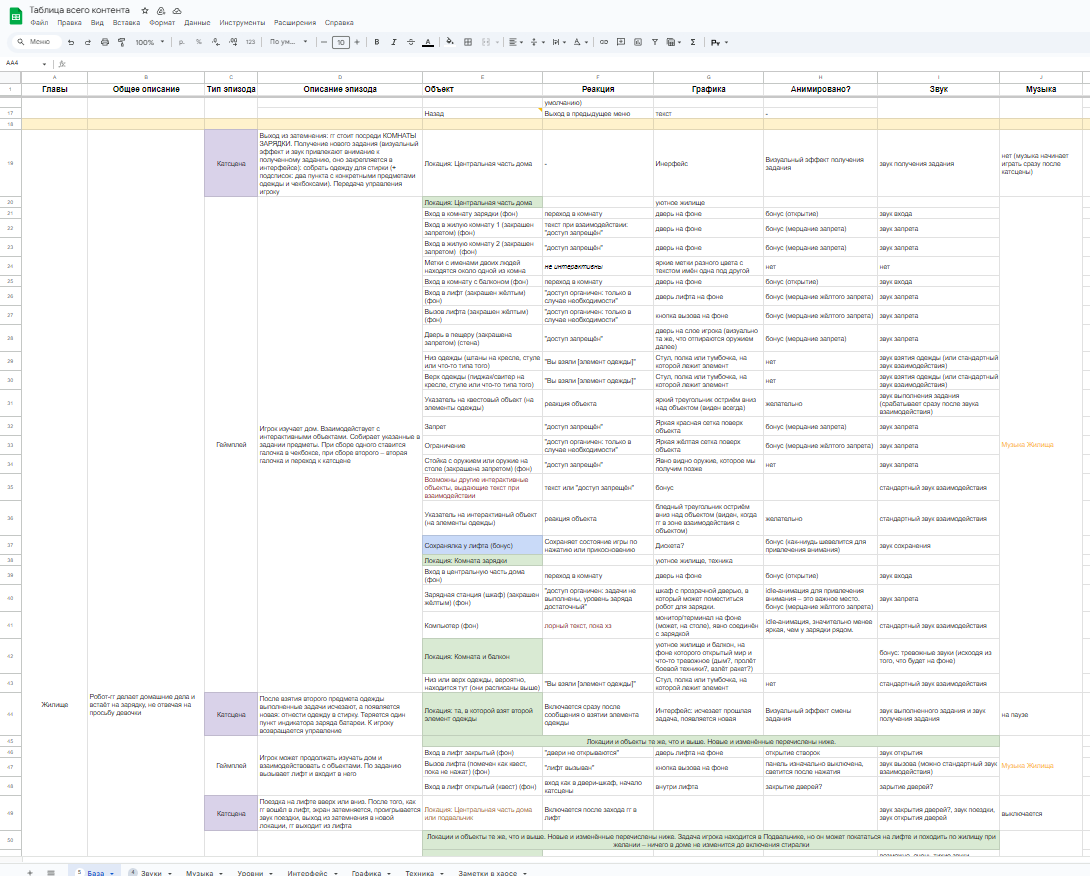Viewport: 1090px width, 876px height.
Task: Open the text color picker
Action: 428,42
